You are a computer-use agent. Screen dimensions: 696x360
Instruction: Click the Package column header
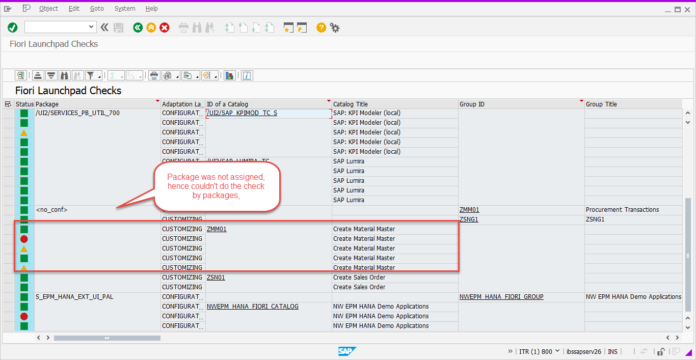point(97,104)
